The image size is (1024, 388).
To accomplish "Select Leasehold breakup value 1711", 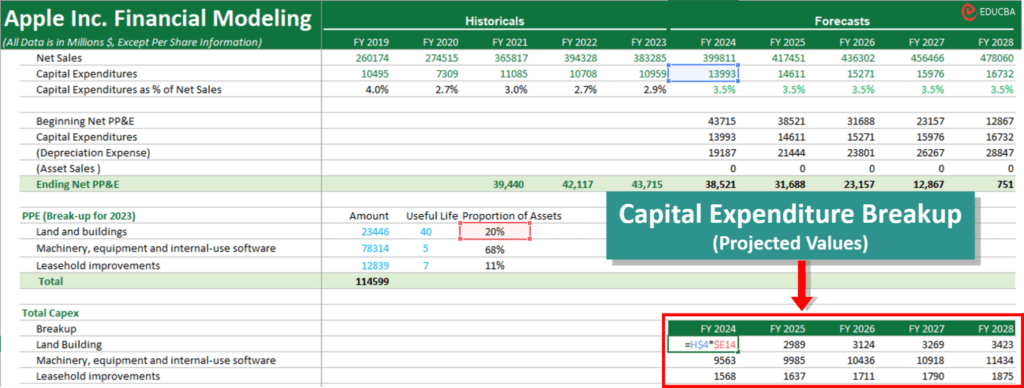I will 863,376.
